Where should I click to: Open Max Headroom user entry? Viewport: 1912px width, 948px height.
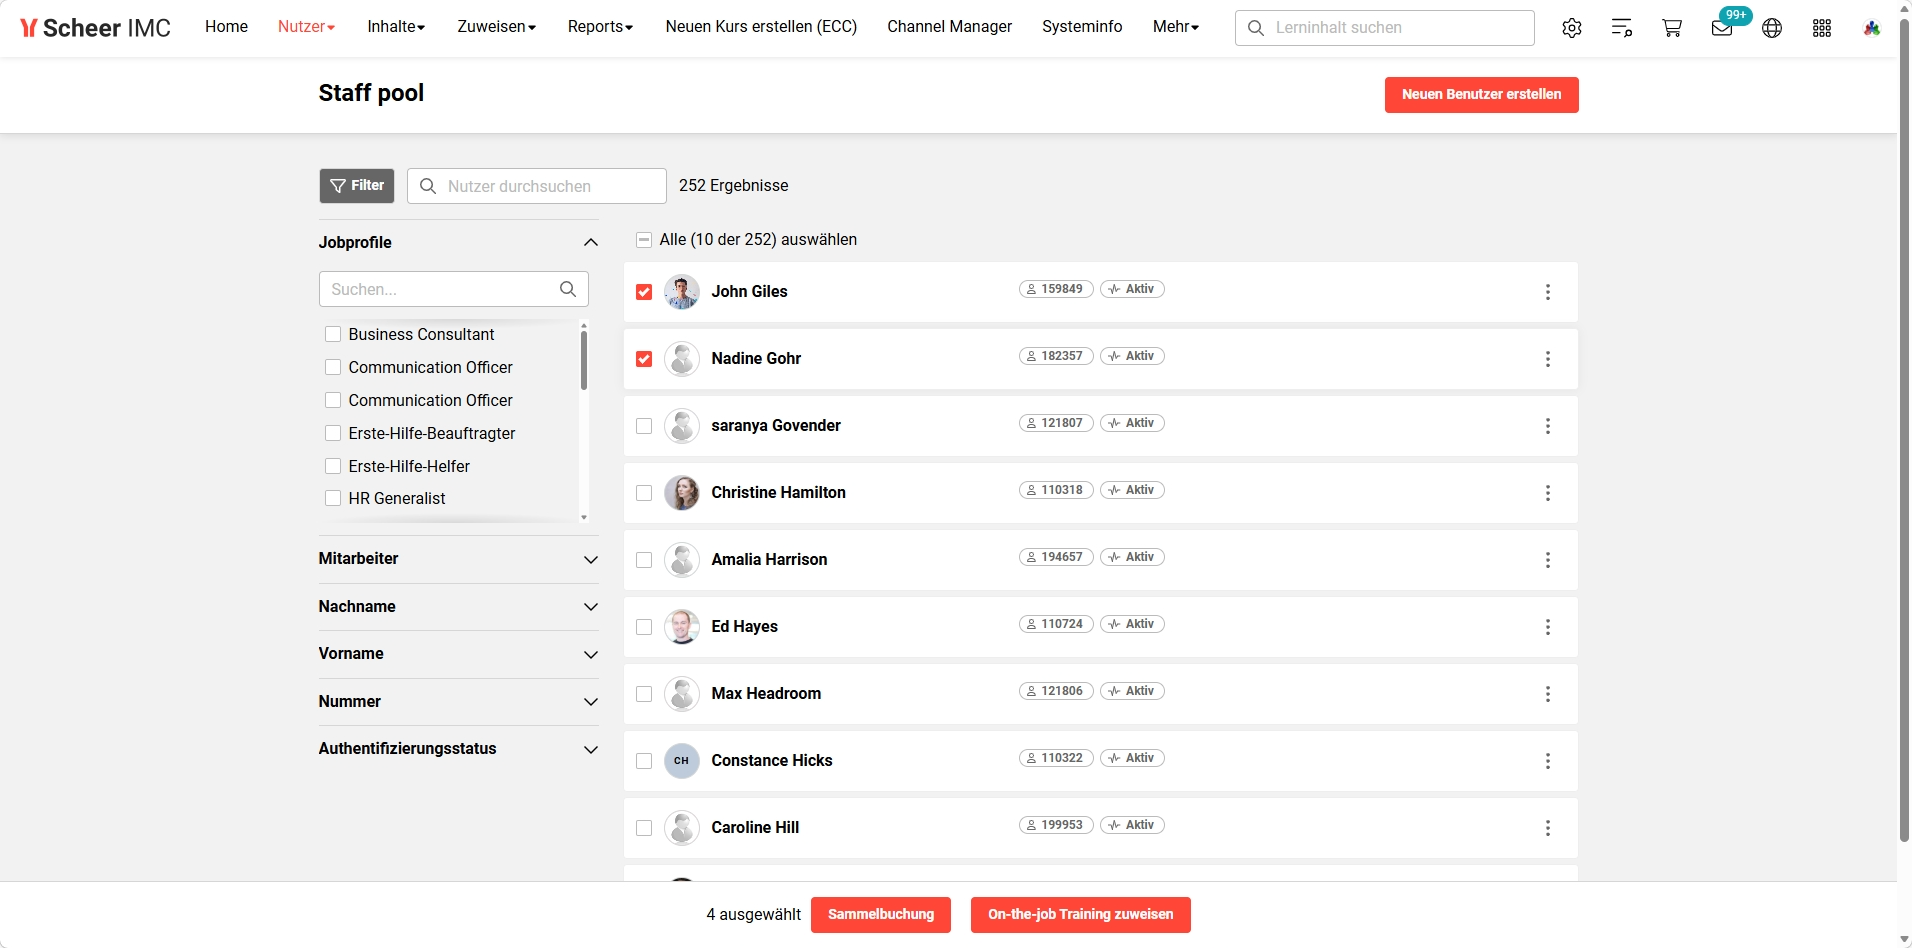[x=766, y=694]
